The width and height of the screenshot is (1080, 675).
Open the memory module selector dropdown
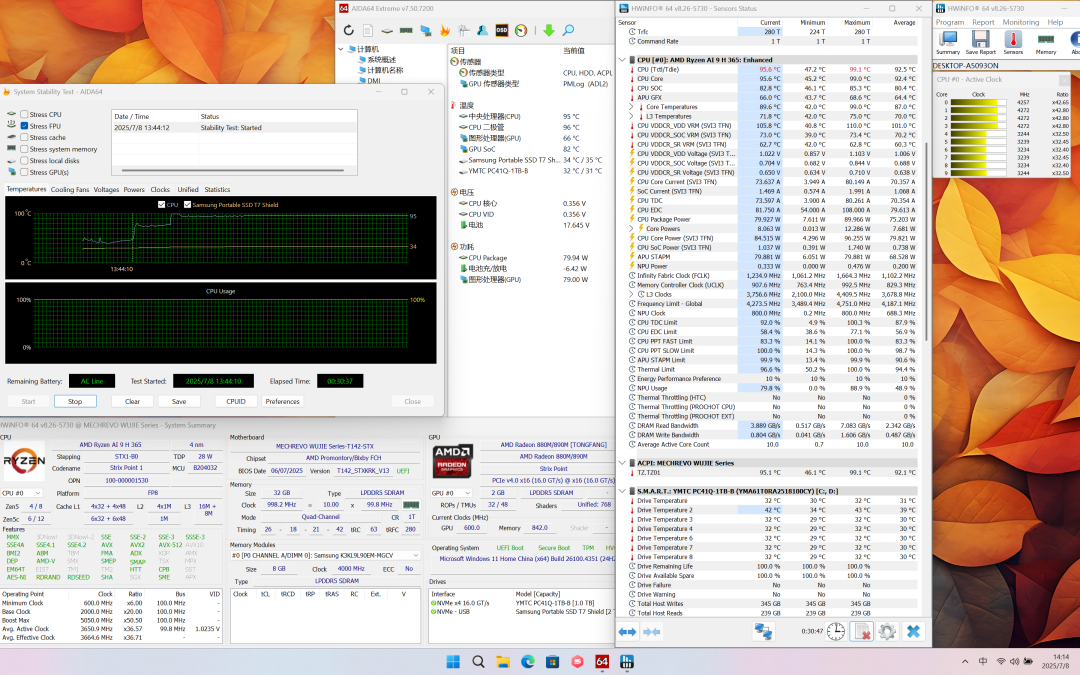(x=325, y=555)
